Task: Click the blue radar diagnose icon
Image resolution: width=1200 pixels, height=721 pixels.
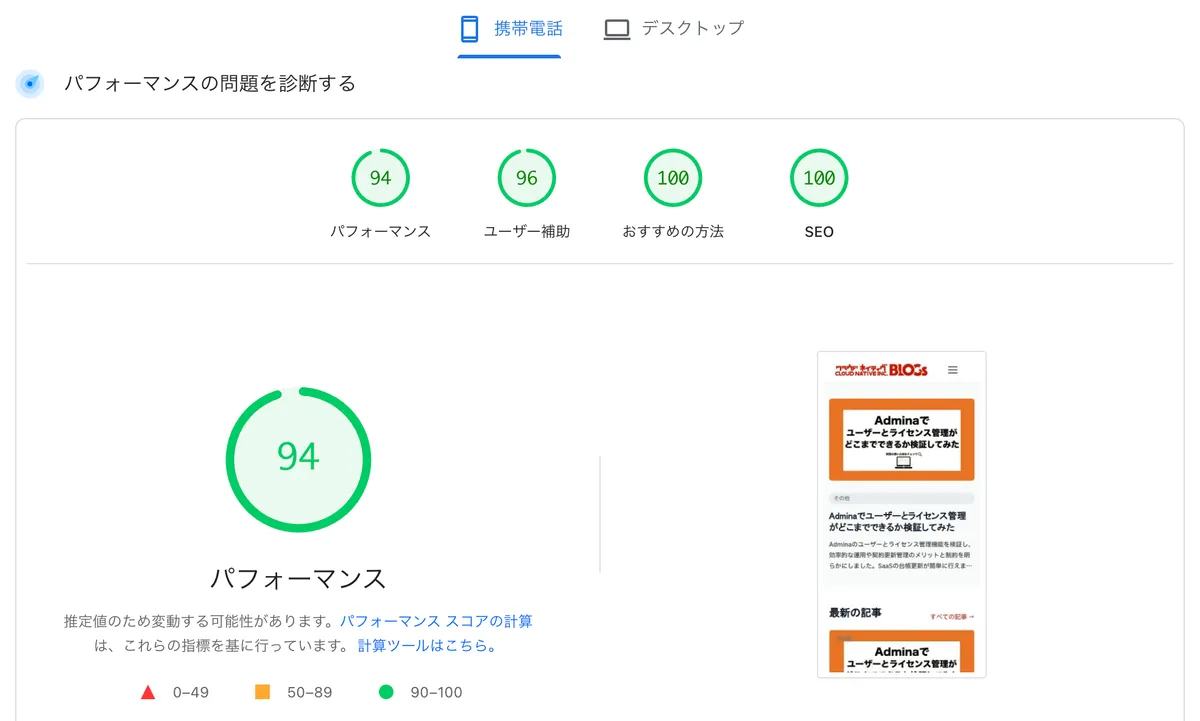Action: [31, 84]
